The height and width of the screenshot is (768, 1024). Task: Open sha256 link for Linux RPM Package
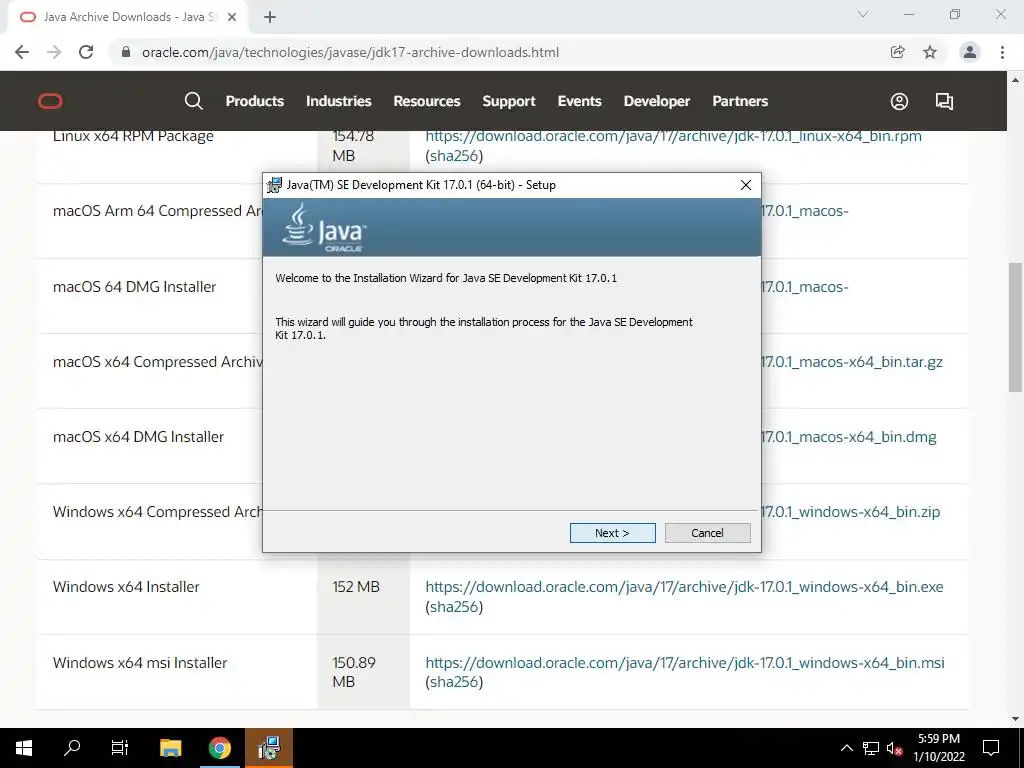[x=454, y=156]
